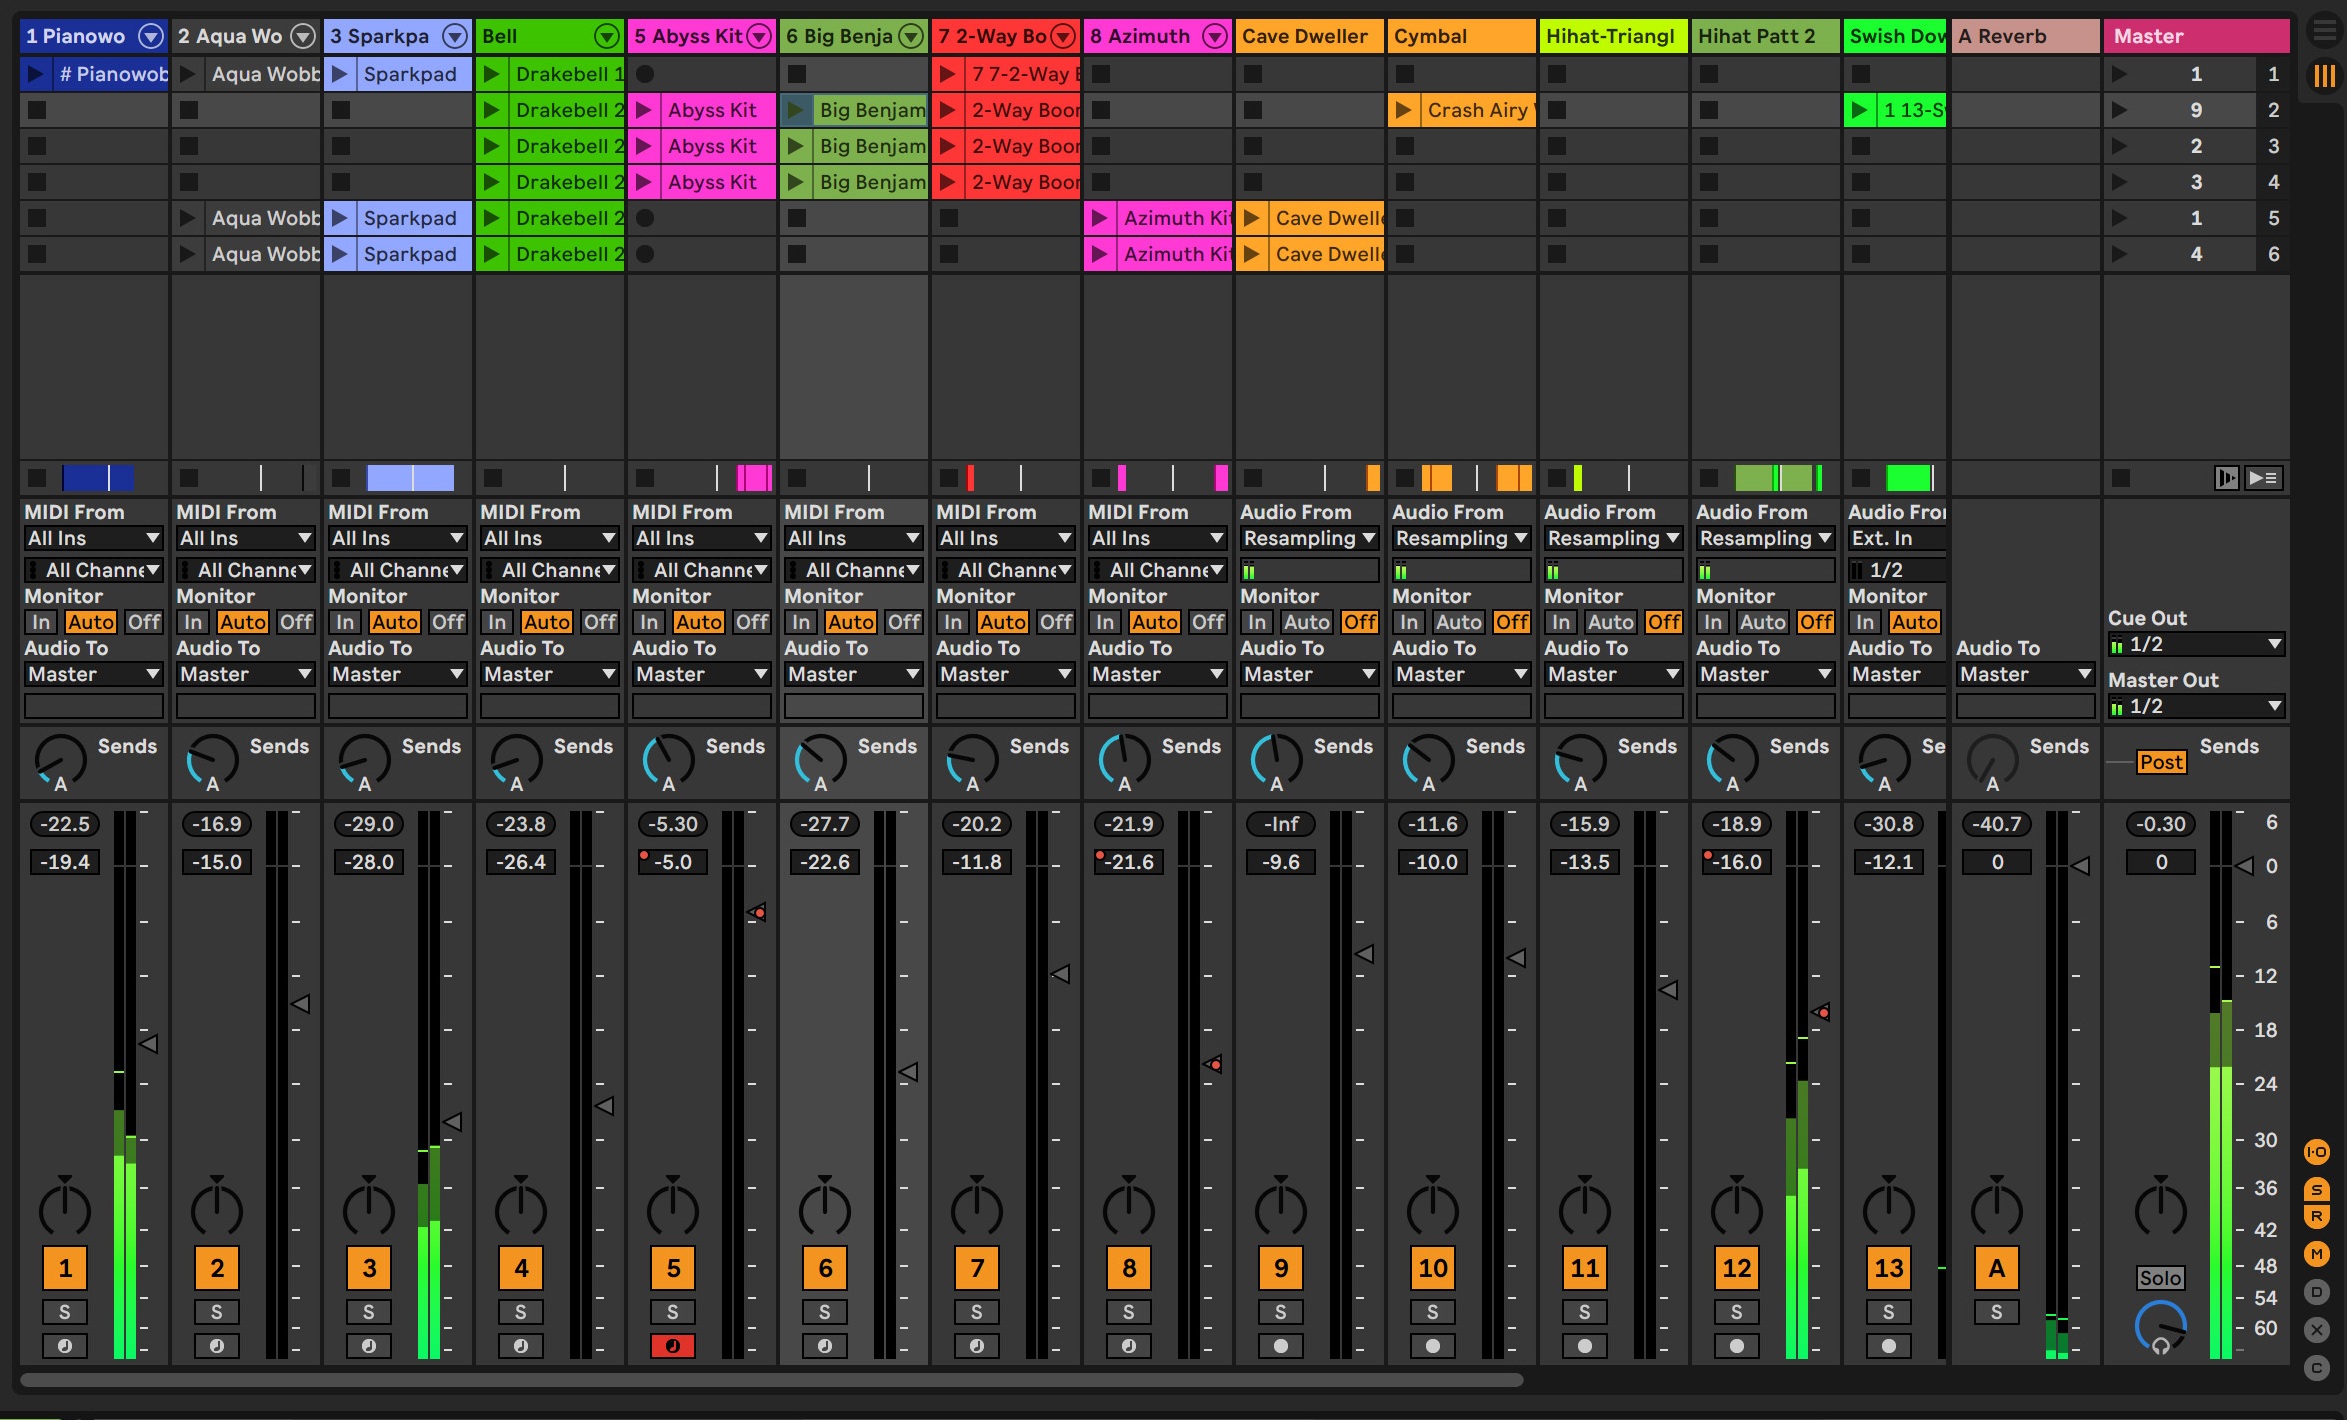Expand the 1 Pianowo track header disclosure arrow

click(151, 35)
